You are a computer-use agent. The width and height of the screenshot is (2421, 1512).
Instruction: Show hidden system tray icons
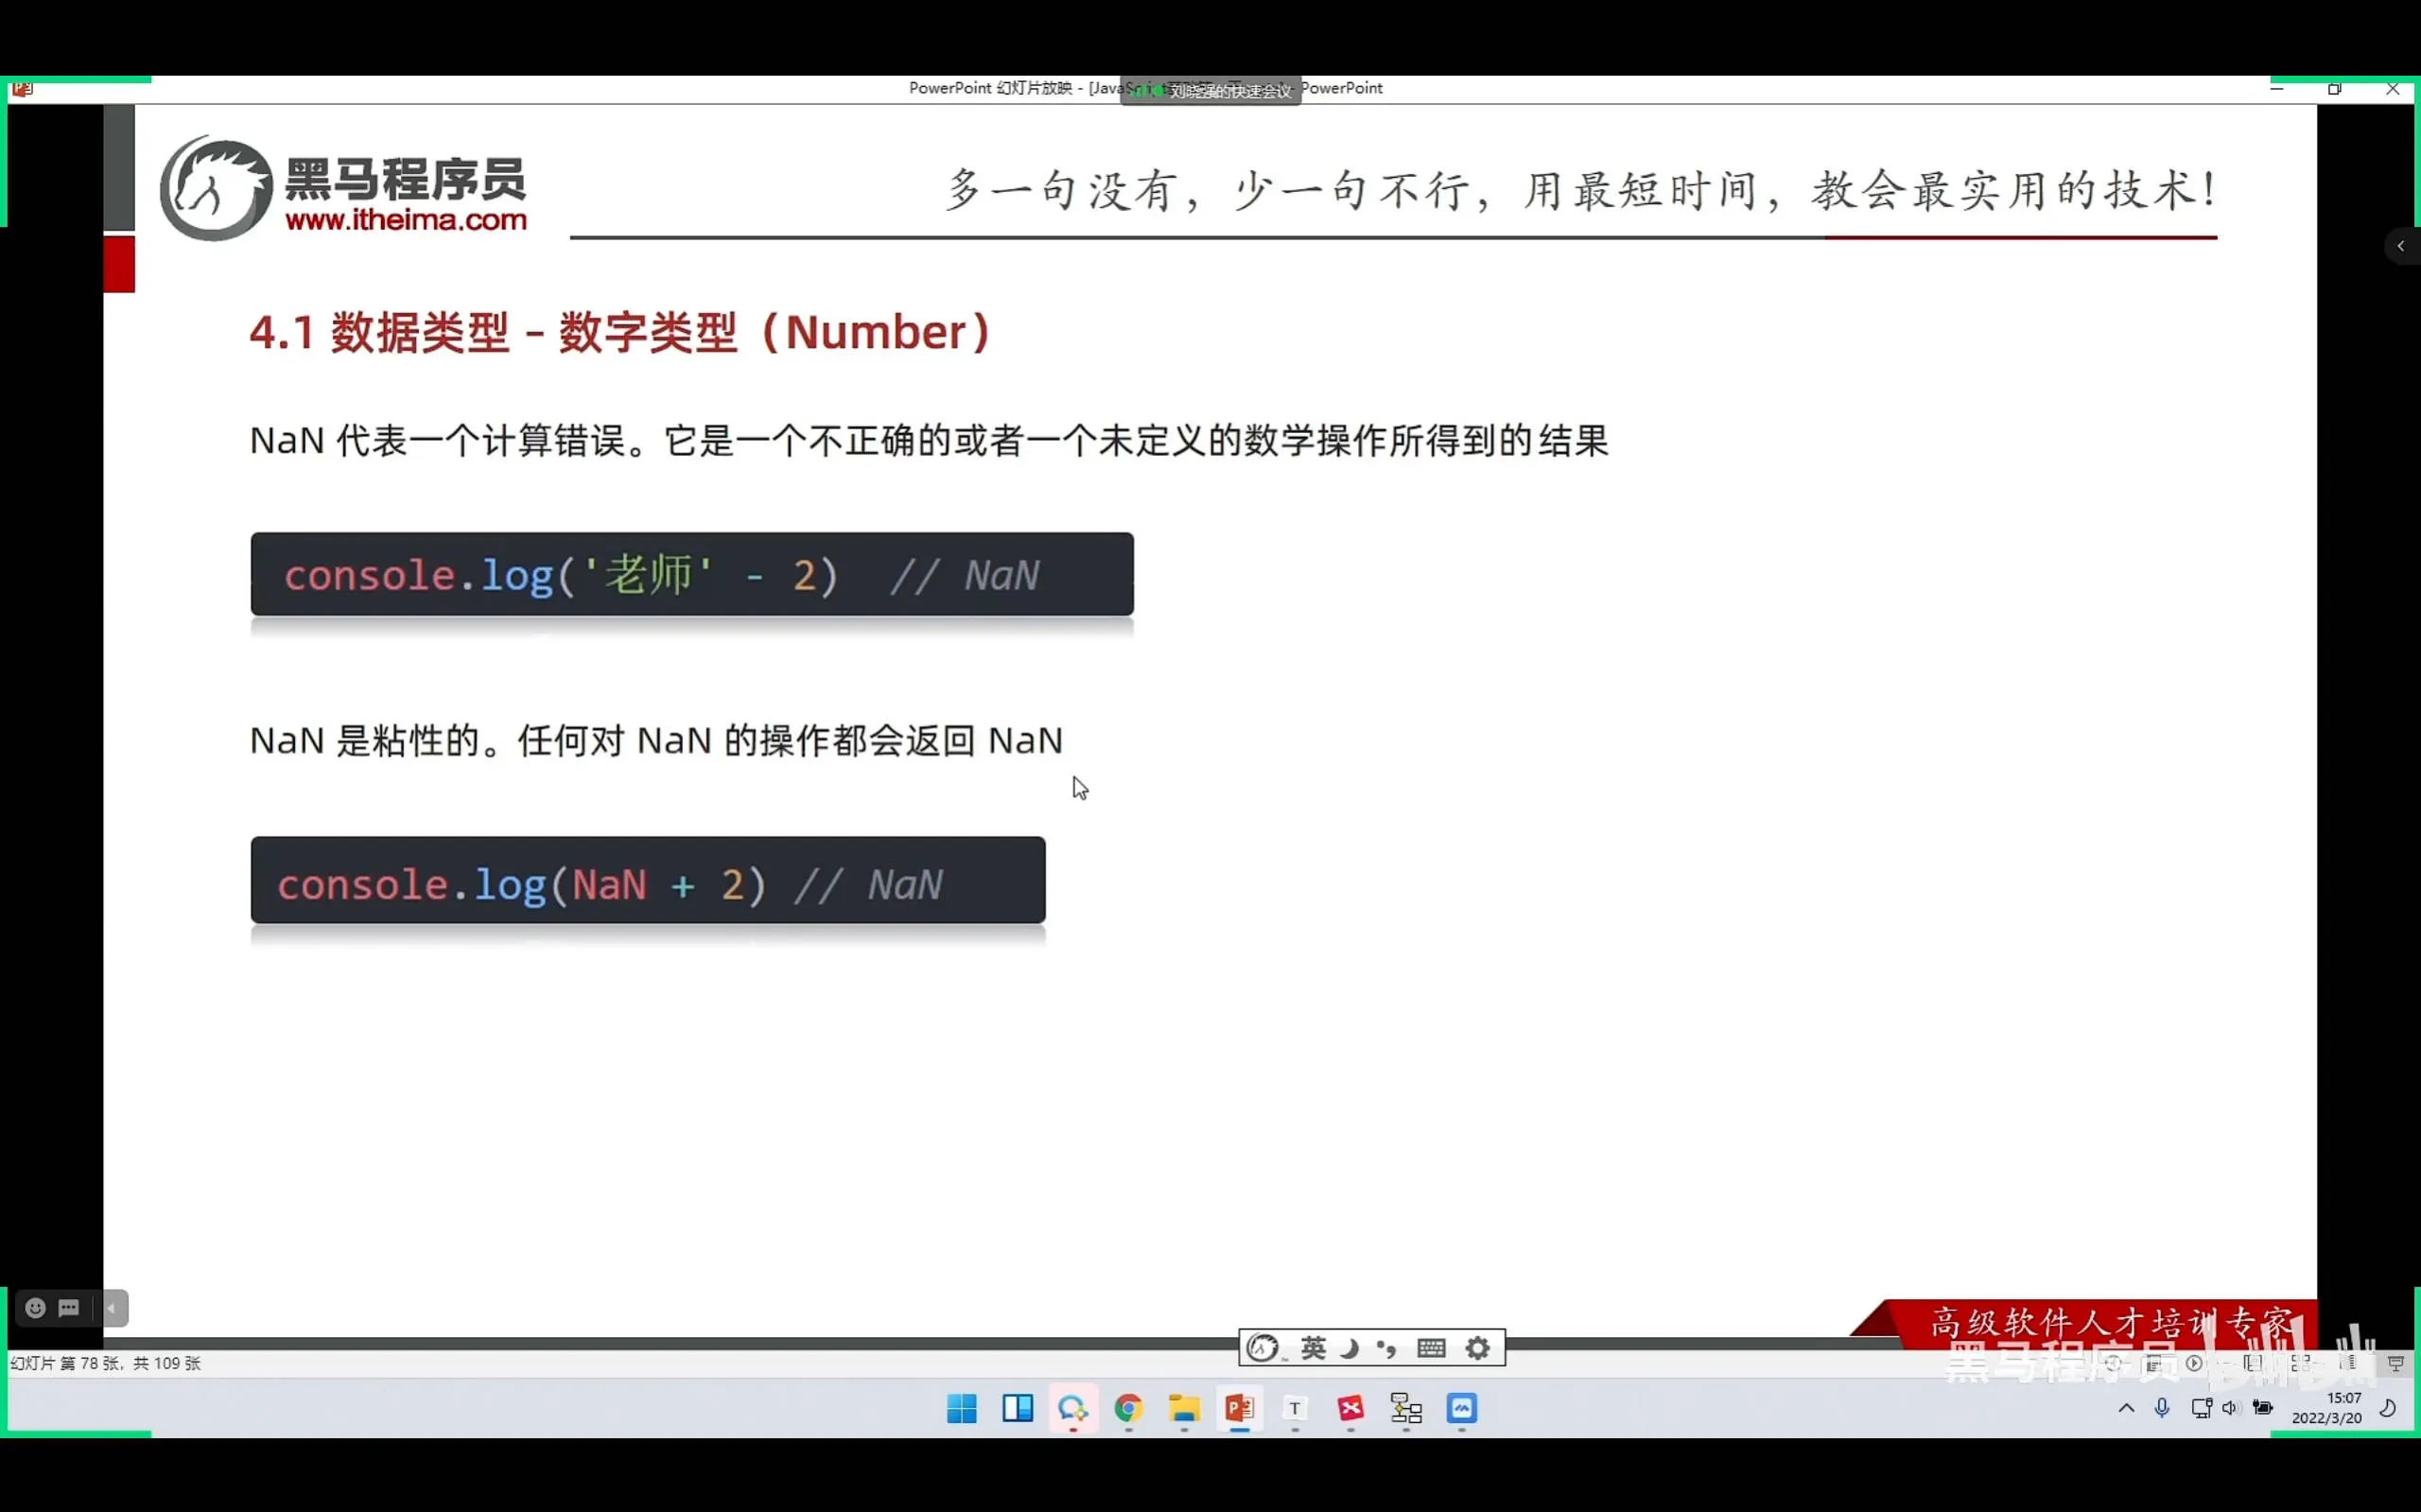tap(2126, 1408)
